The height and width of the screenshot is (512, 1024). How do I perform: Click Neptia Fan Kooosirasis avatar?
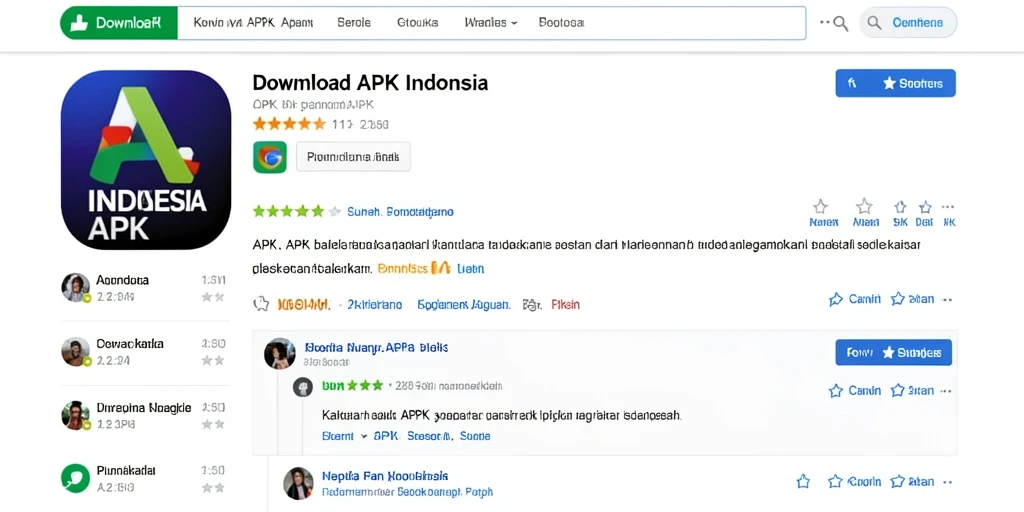pos(298,484)
